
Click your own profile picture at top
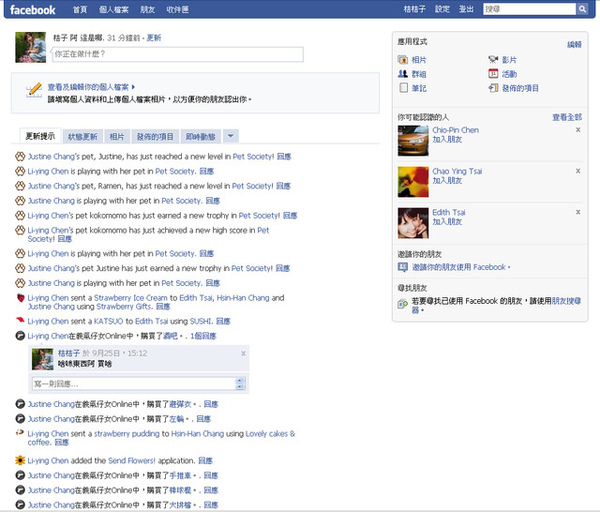[x=31, y=47]
